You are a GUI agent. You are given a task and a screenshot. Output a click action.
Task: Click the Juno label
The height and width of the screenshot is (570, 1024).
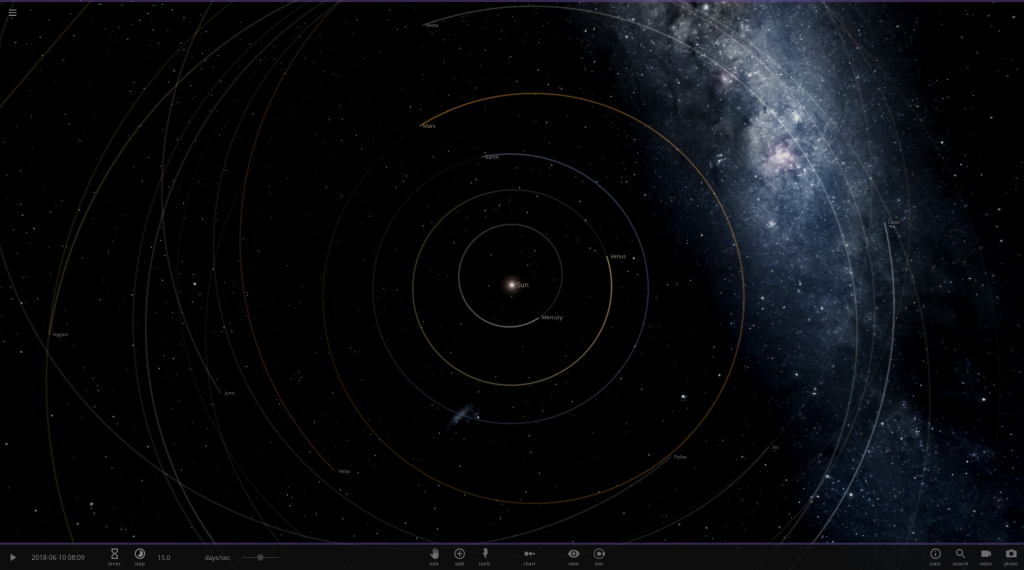point(229,393)
